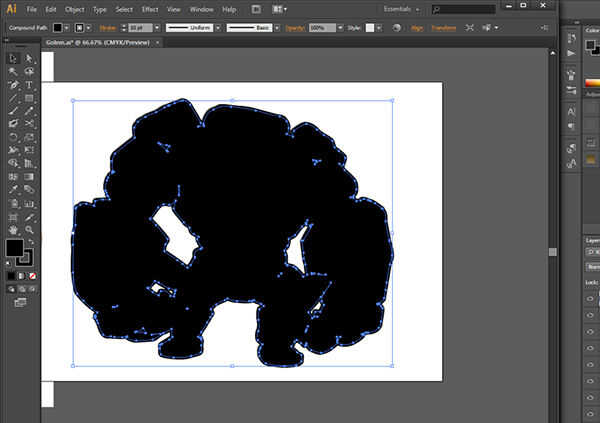The height and width of the screenshot is (423, 600).
Task: Open the Essentials workspace dropdown
Action: 406,8
